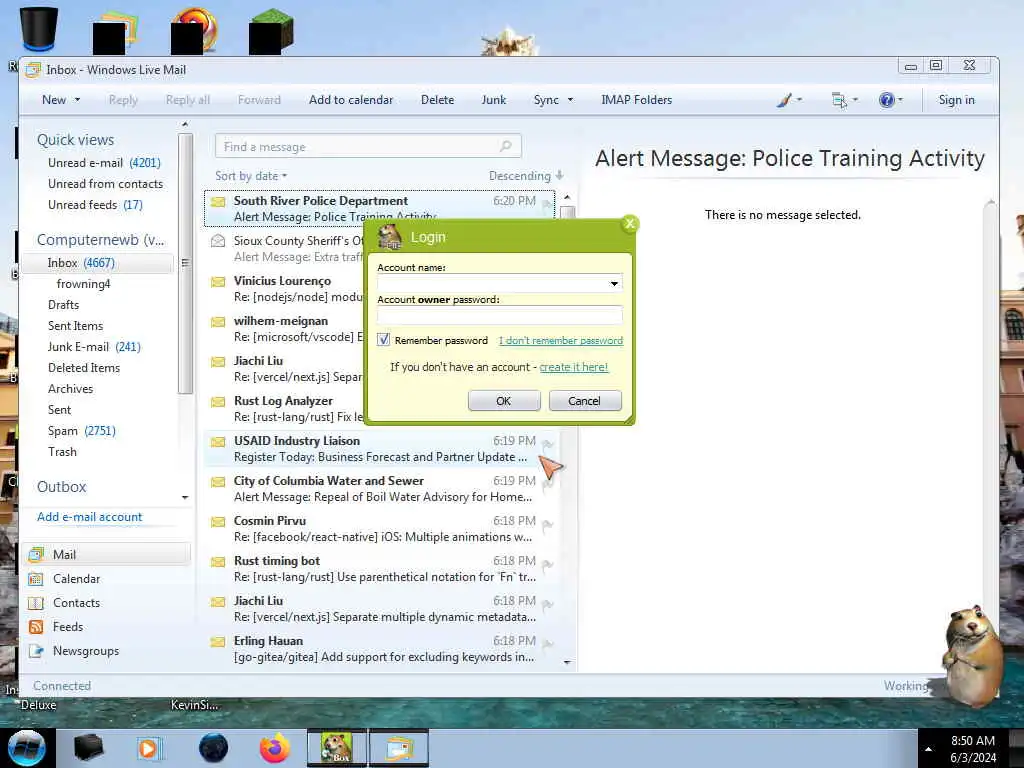The width and height of the screenshot is (1024, 768).
Task: Click OK in Login dialog
Action: coord(504,400)
